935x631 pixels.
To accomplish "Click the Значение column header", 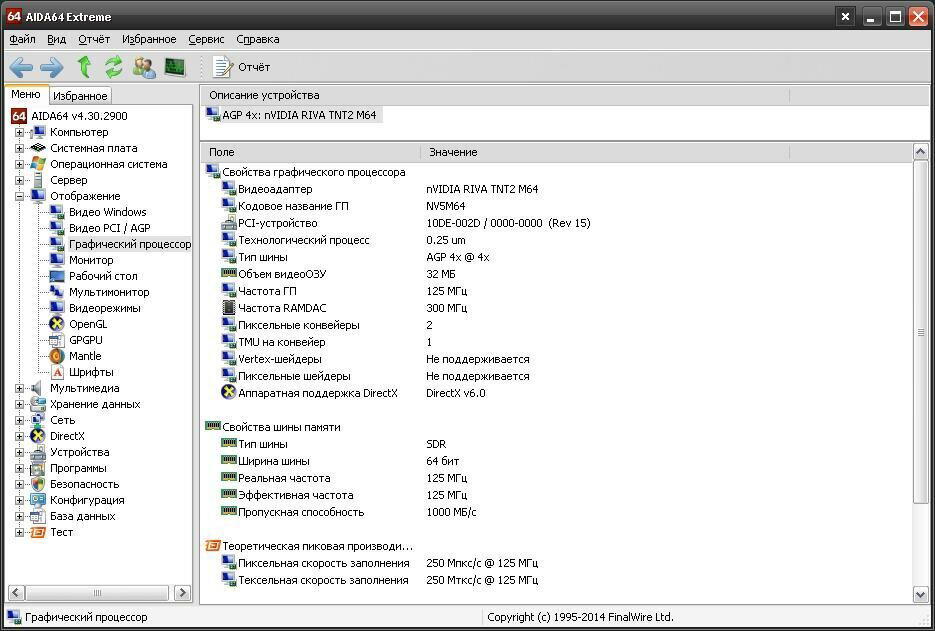I will point(605,153).
